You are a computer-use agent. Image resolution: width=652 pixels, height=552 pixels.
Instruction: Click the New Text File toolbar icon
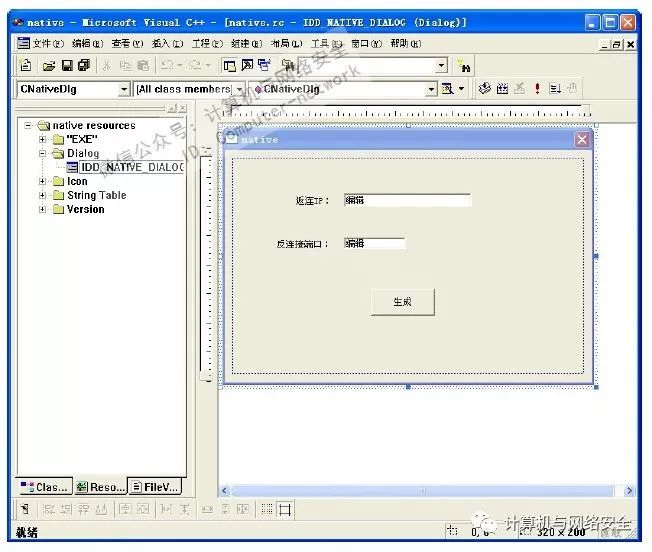[x=26, y=65]
